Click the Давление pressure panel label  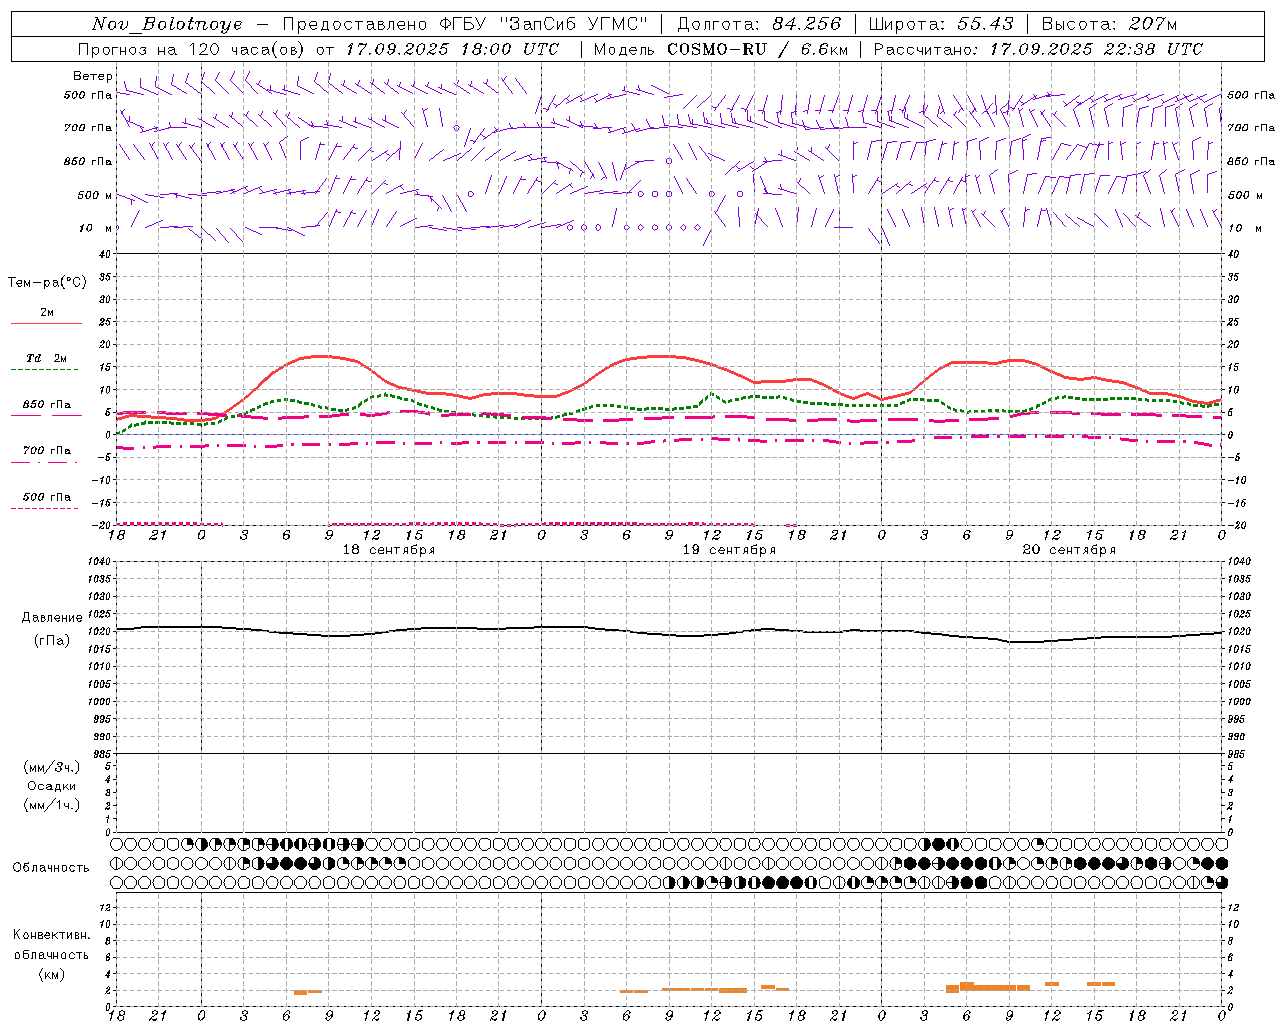click(x=51, y=618)
